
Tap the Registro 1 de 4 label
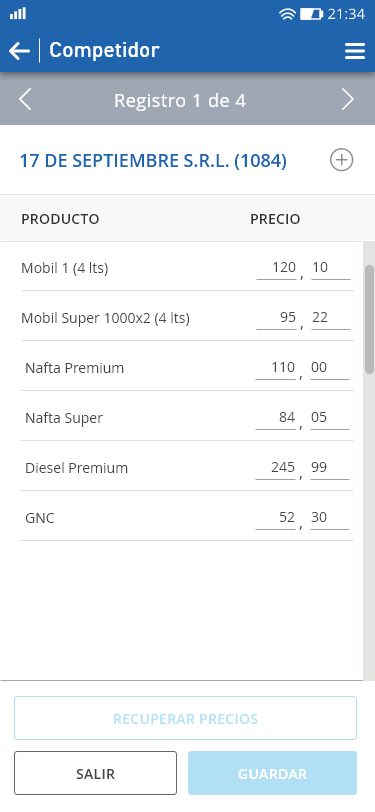pyautogui.click(x=180, y=100)
